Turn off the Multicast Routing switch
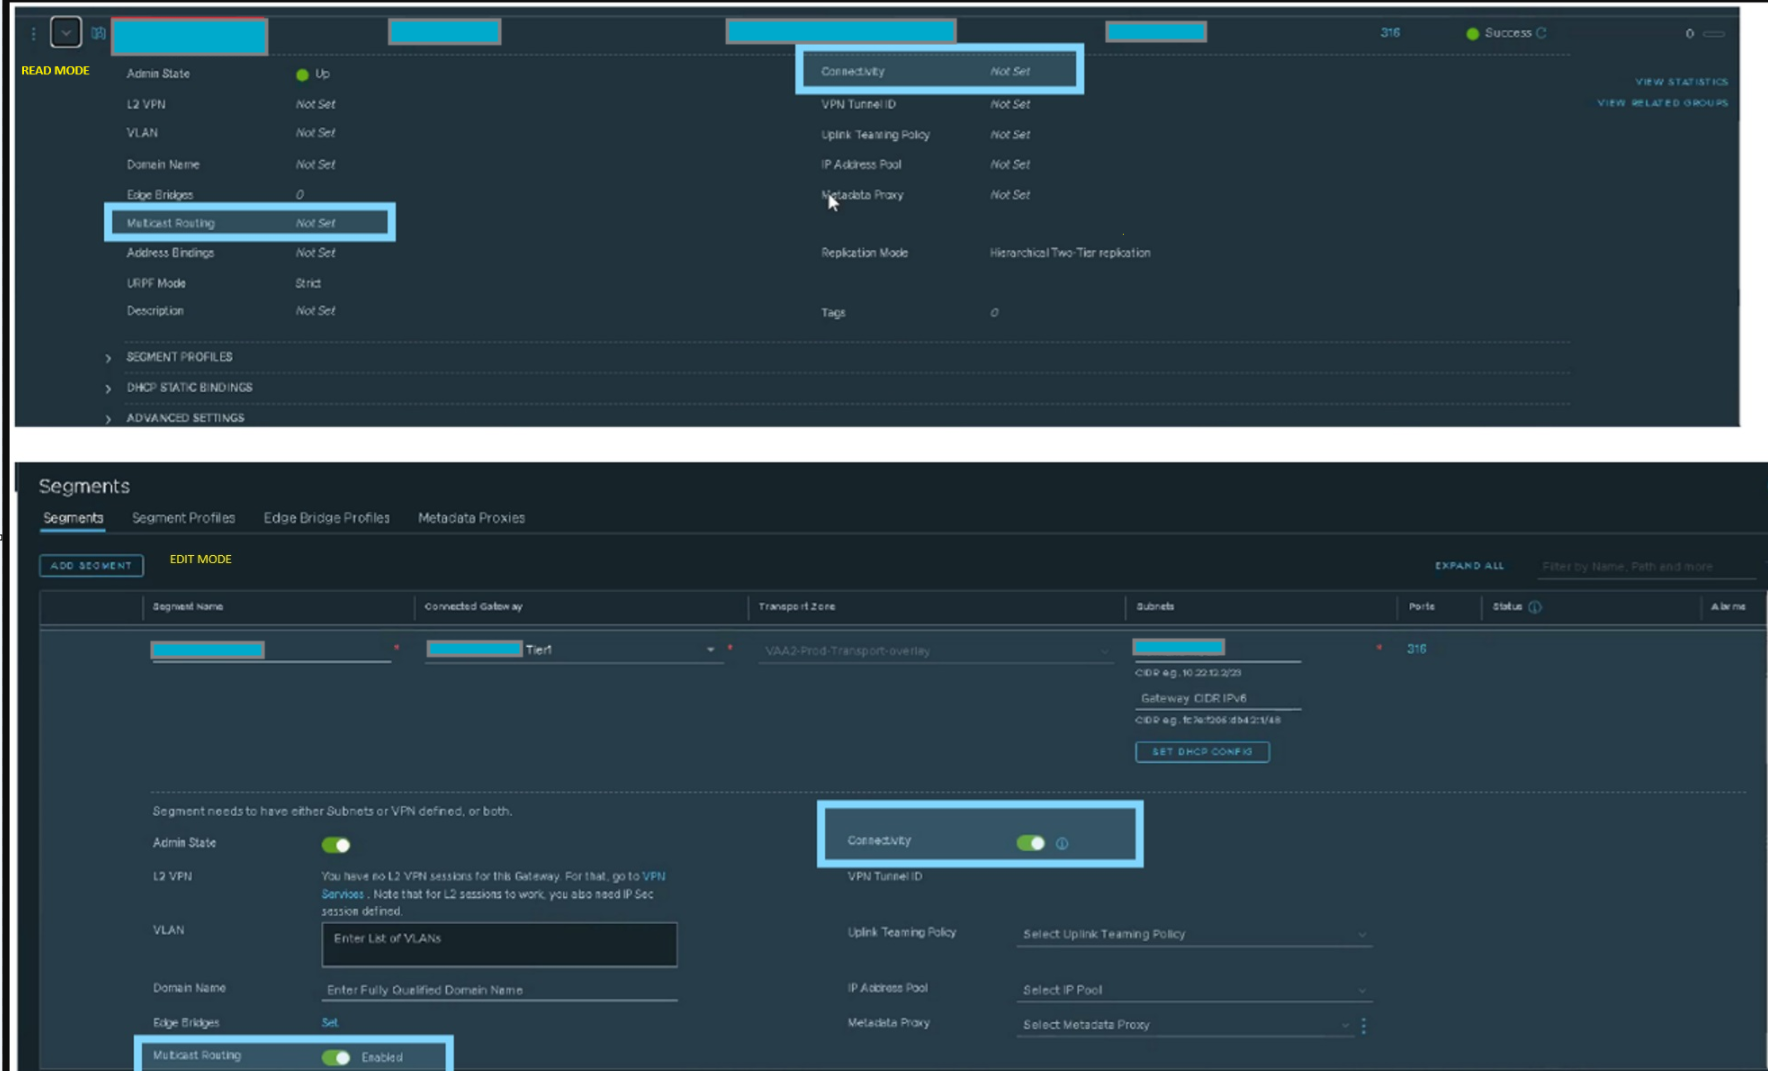This screenshot has width=1768, height=1071. click(336, 1057)
